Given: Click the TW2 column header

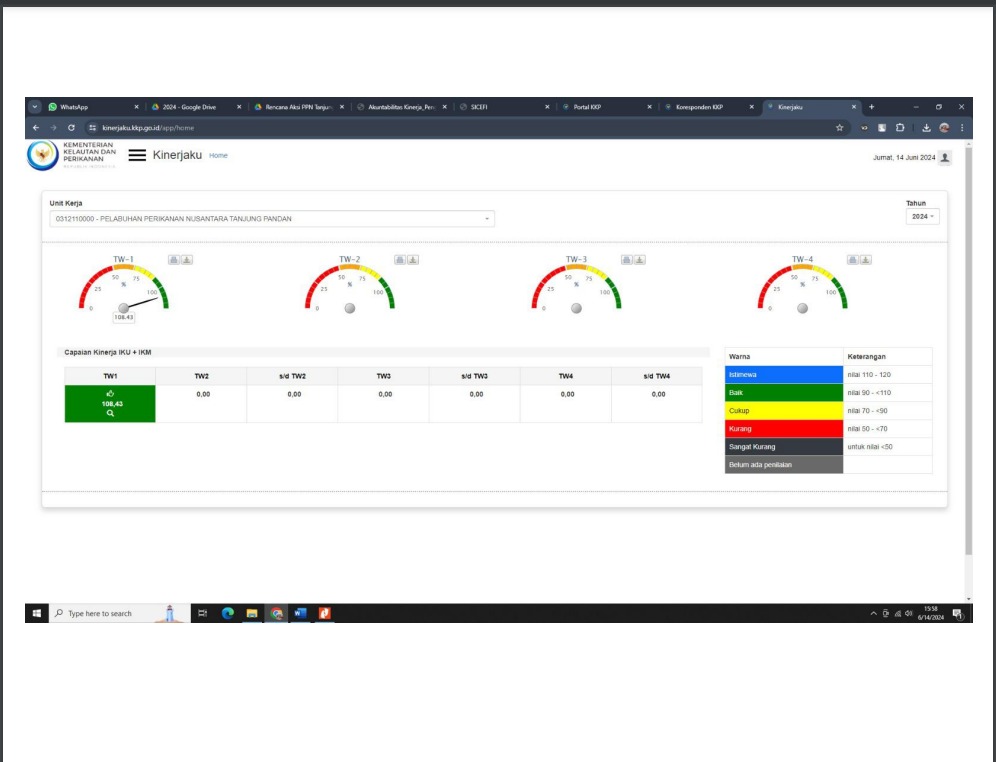Looking at the screenshot, I should pyautogui.click(x=201, y=376).
